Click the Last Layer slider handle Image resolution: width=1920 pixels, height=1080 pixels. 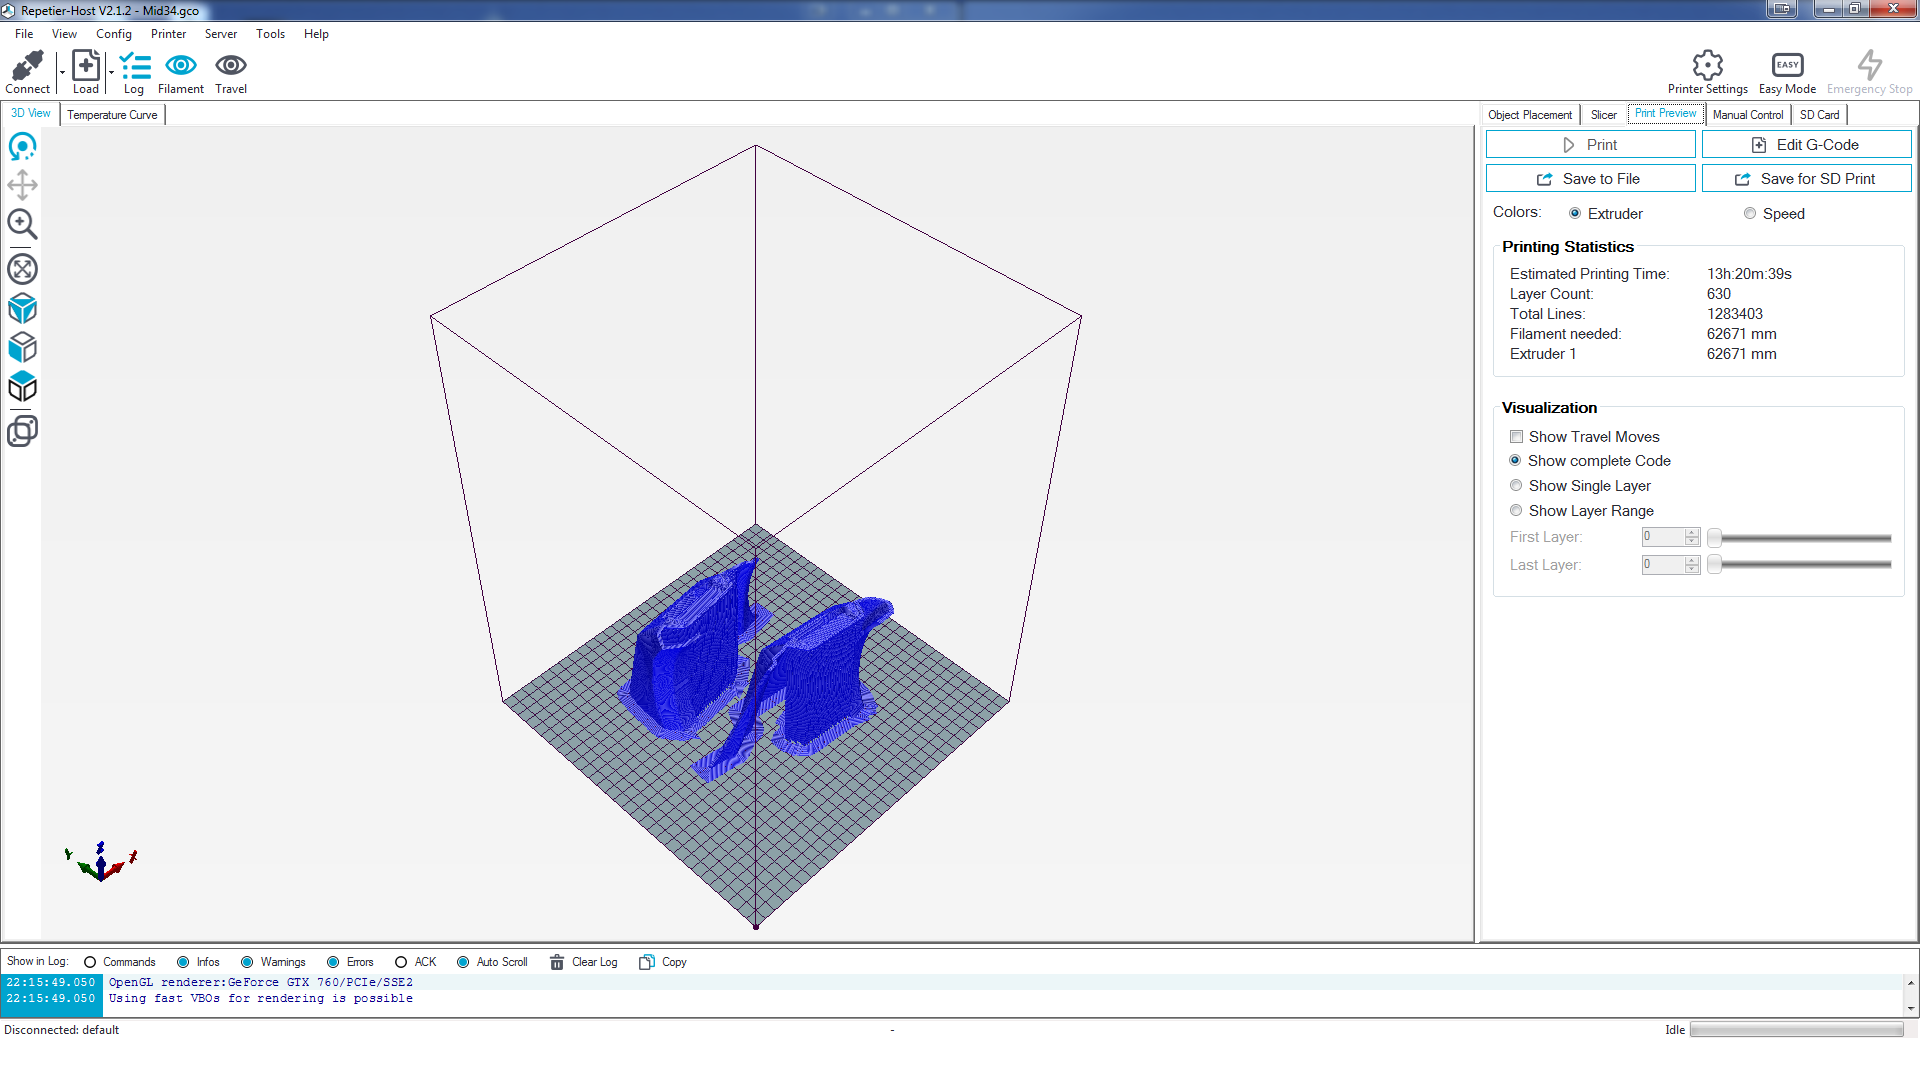1714,565
